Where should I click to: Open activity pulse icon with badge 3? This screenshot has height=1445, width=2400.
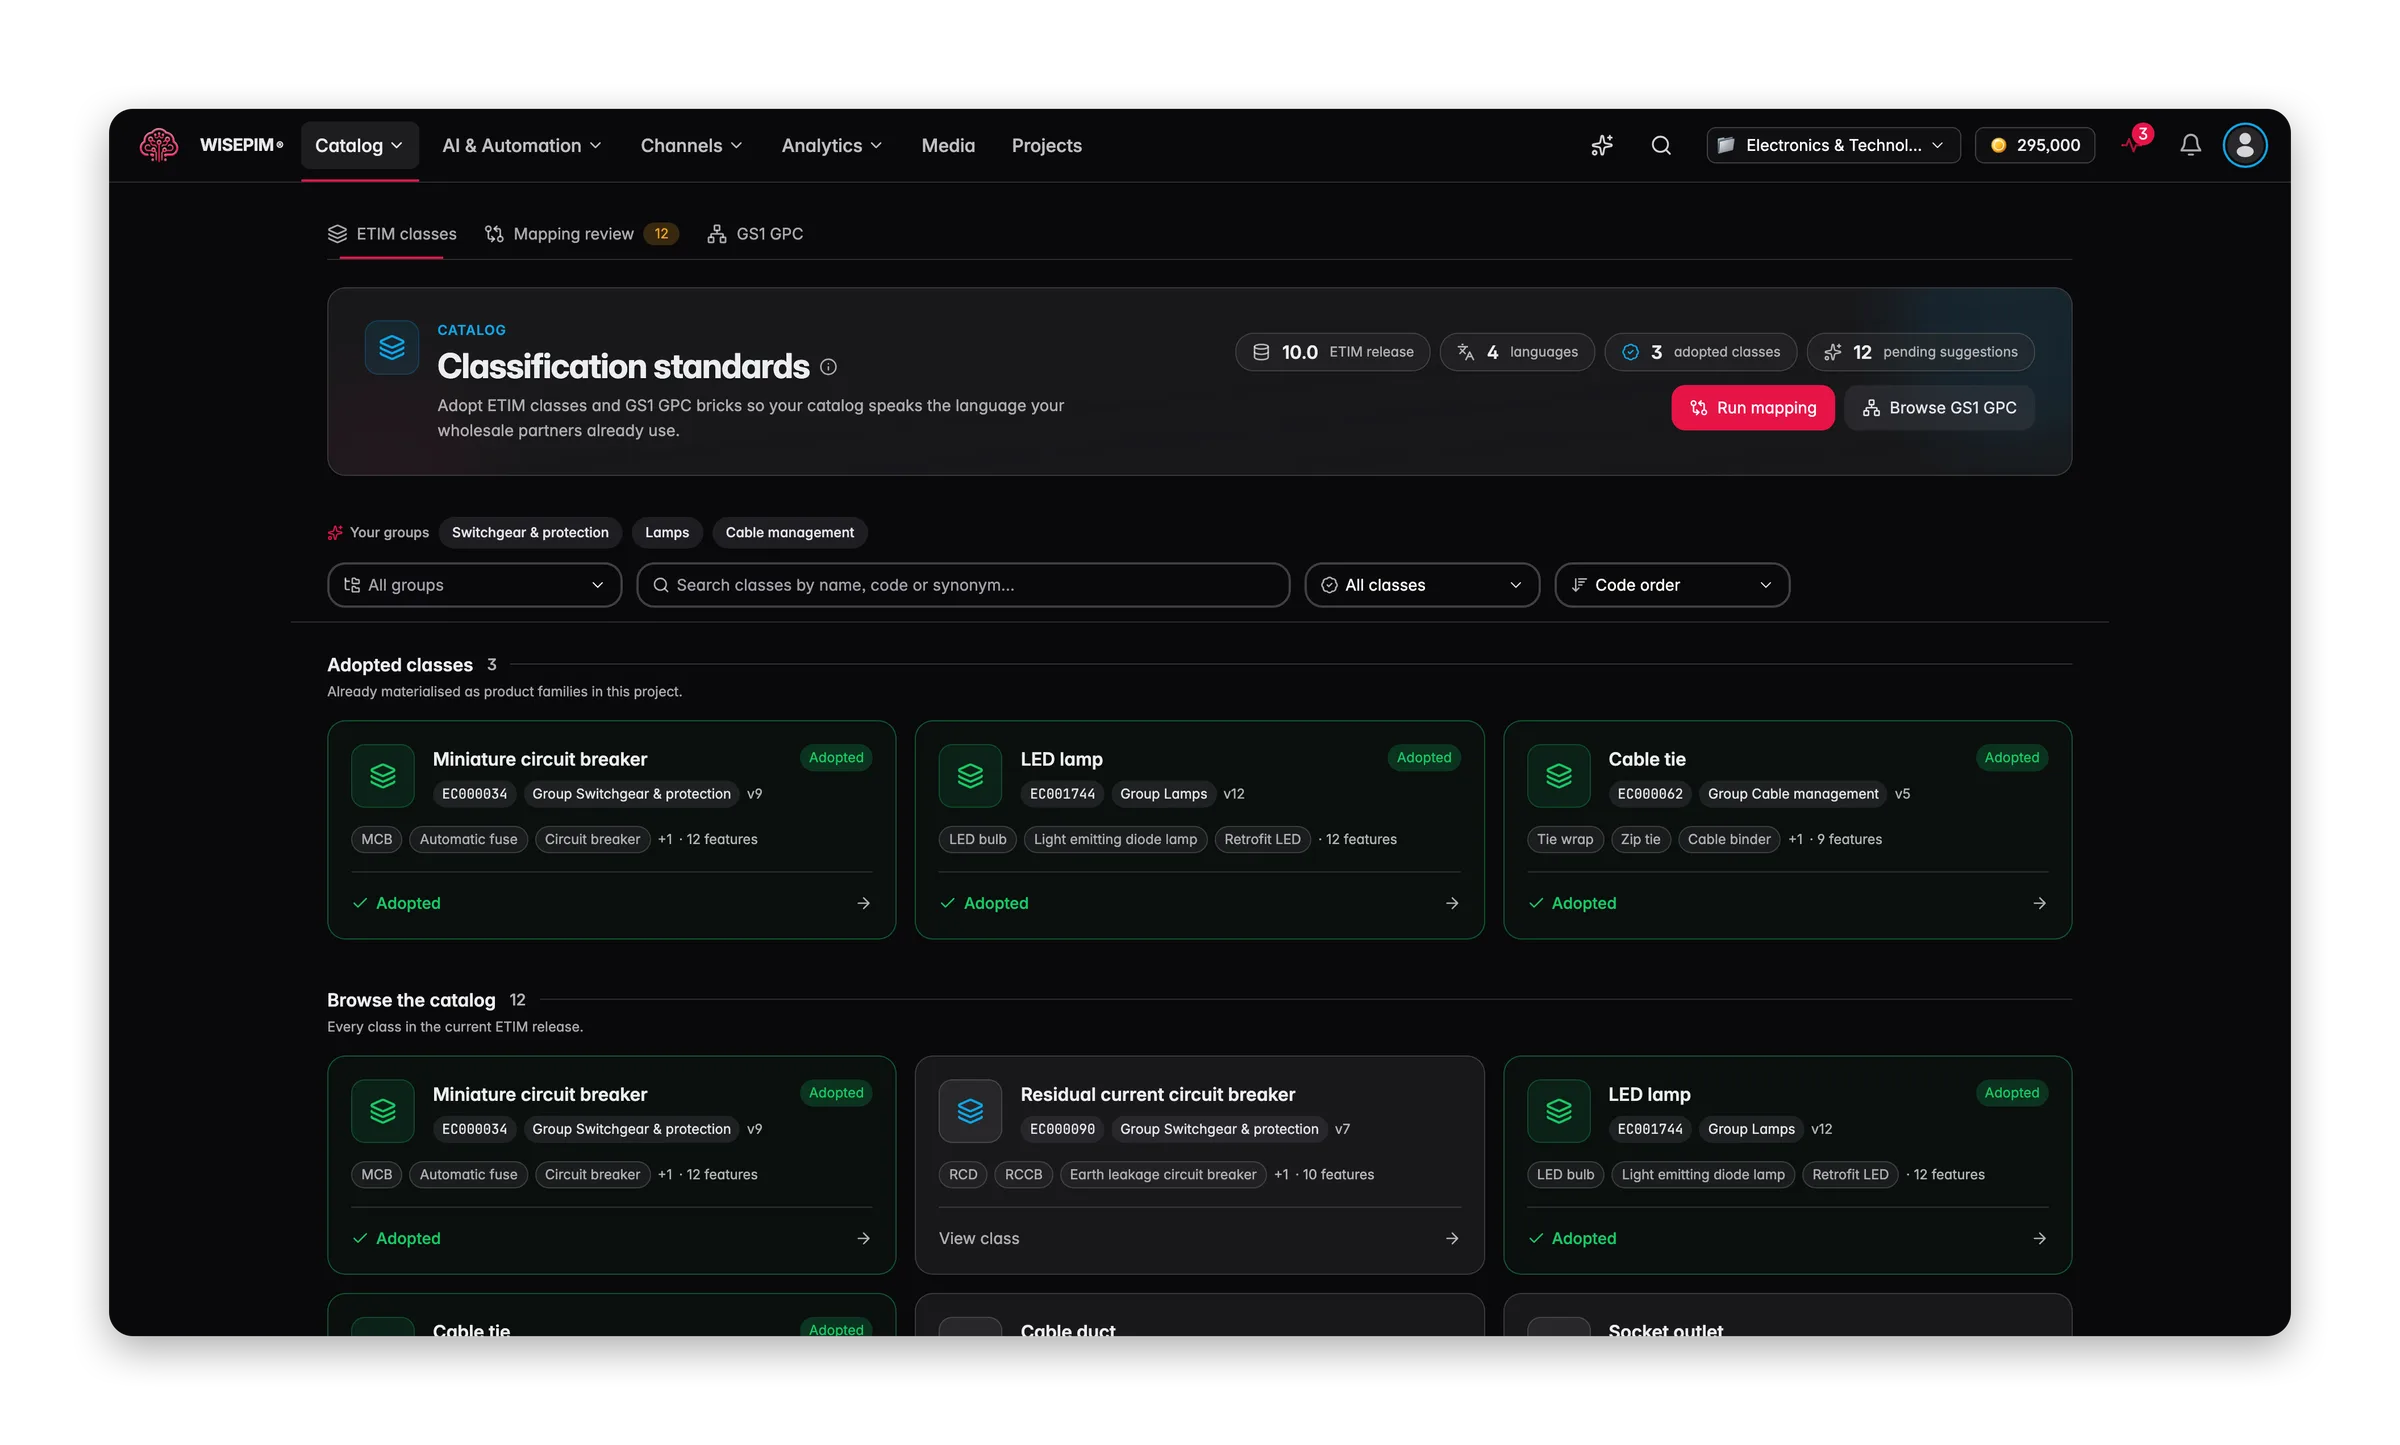(2134, 144)
